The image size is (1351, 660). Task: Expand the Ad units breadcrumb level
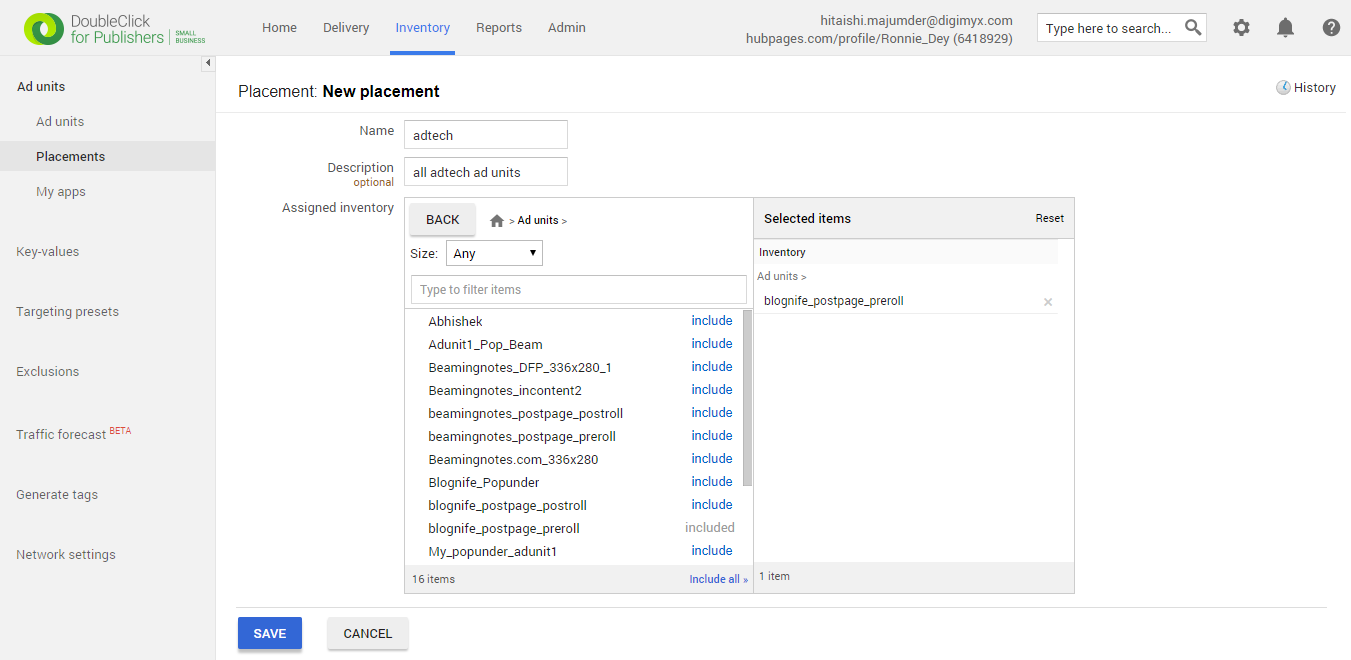click(x=539, y=220)
